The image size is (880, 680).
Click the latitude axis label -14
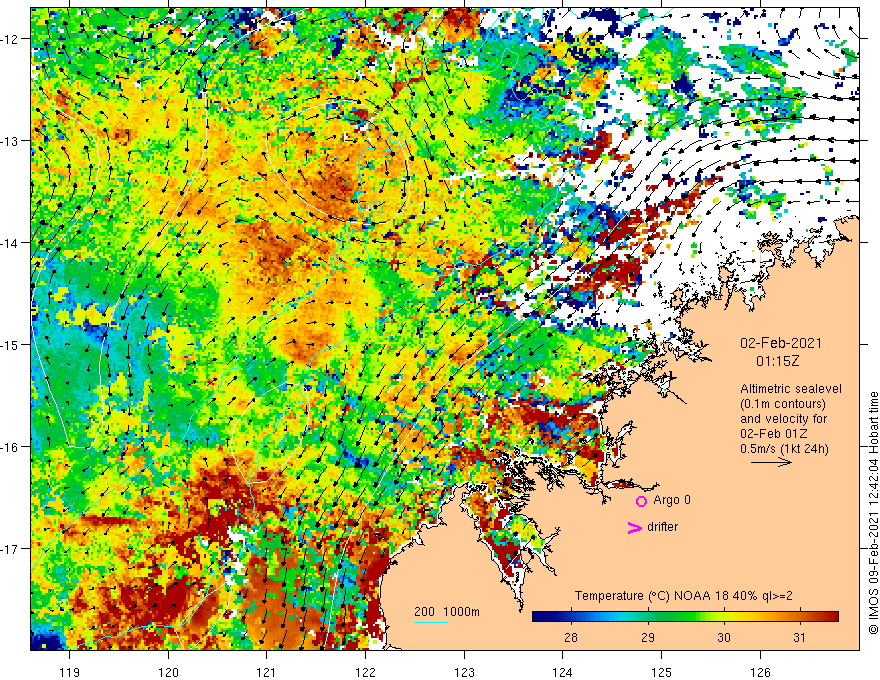(x=10, y=243)
